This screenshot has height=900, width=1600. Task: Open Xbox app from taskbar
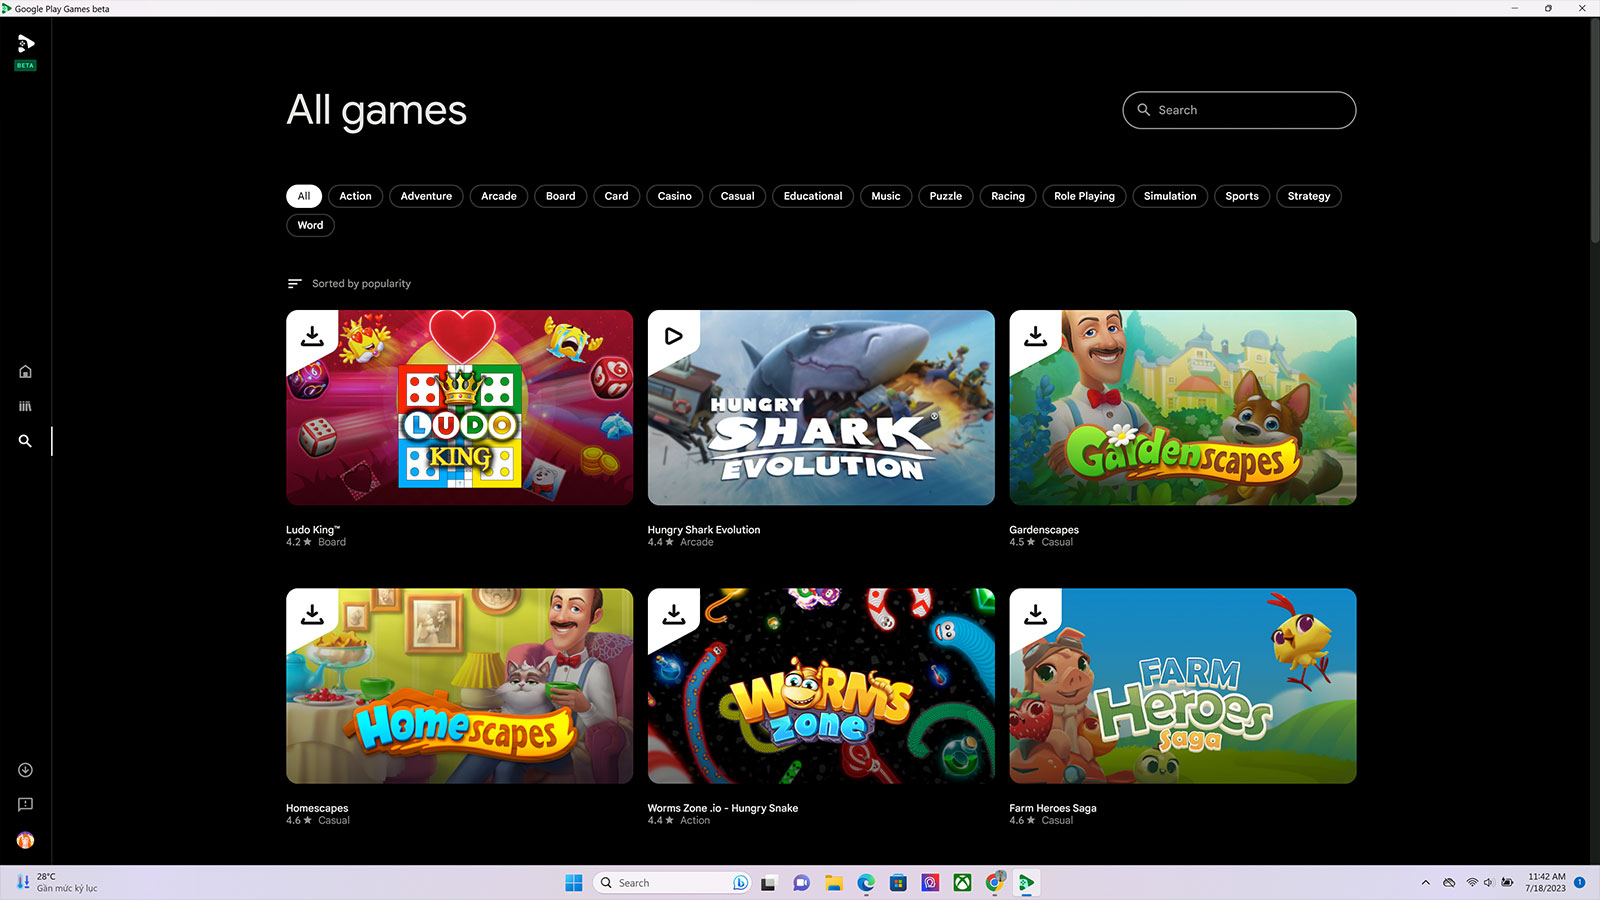coord(962,883)
